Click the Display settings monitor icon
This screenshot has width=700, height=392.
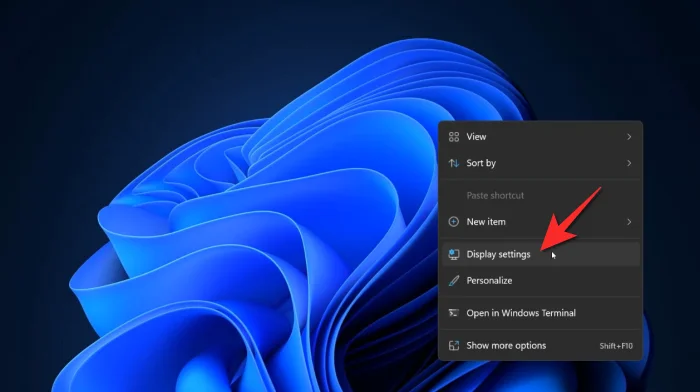[454, 254]
